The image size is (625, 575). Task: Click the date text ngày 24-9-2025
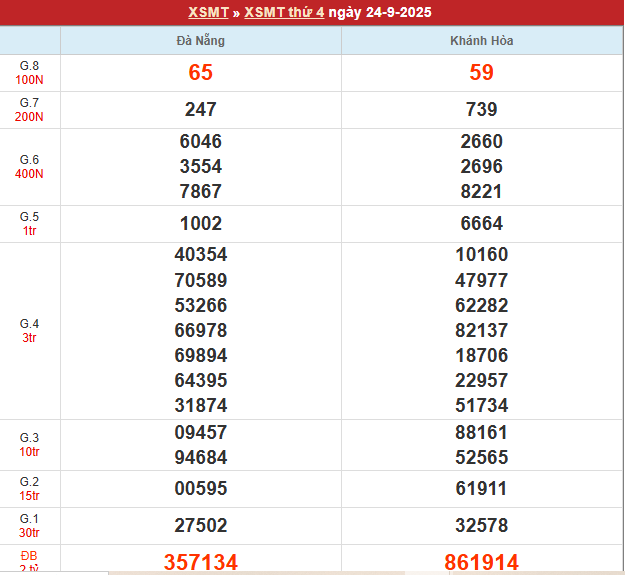pyautogui.click(x=380, y=12)
